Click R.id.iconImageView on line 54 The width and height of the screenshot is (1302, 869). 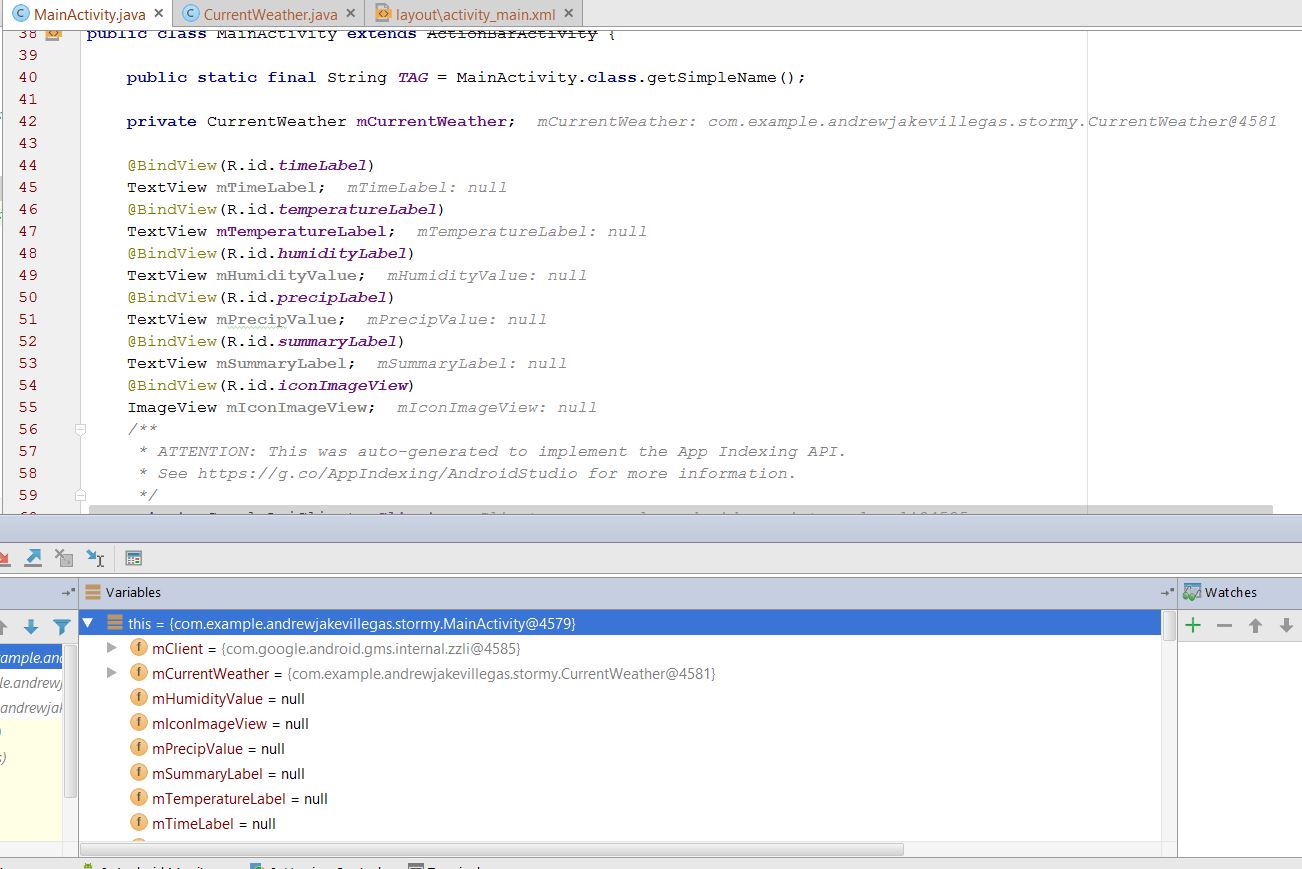tap(316, 385)
